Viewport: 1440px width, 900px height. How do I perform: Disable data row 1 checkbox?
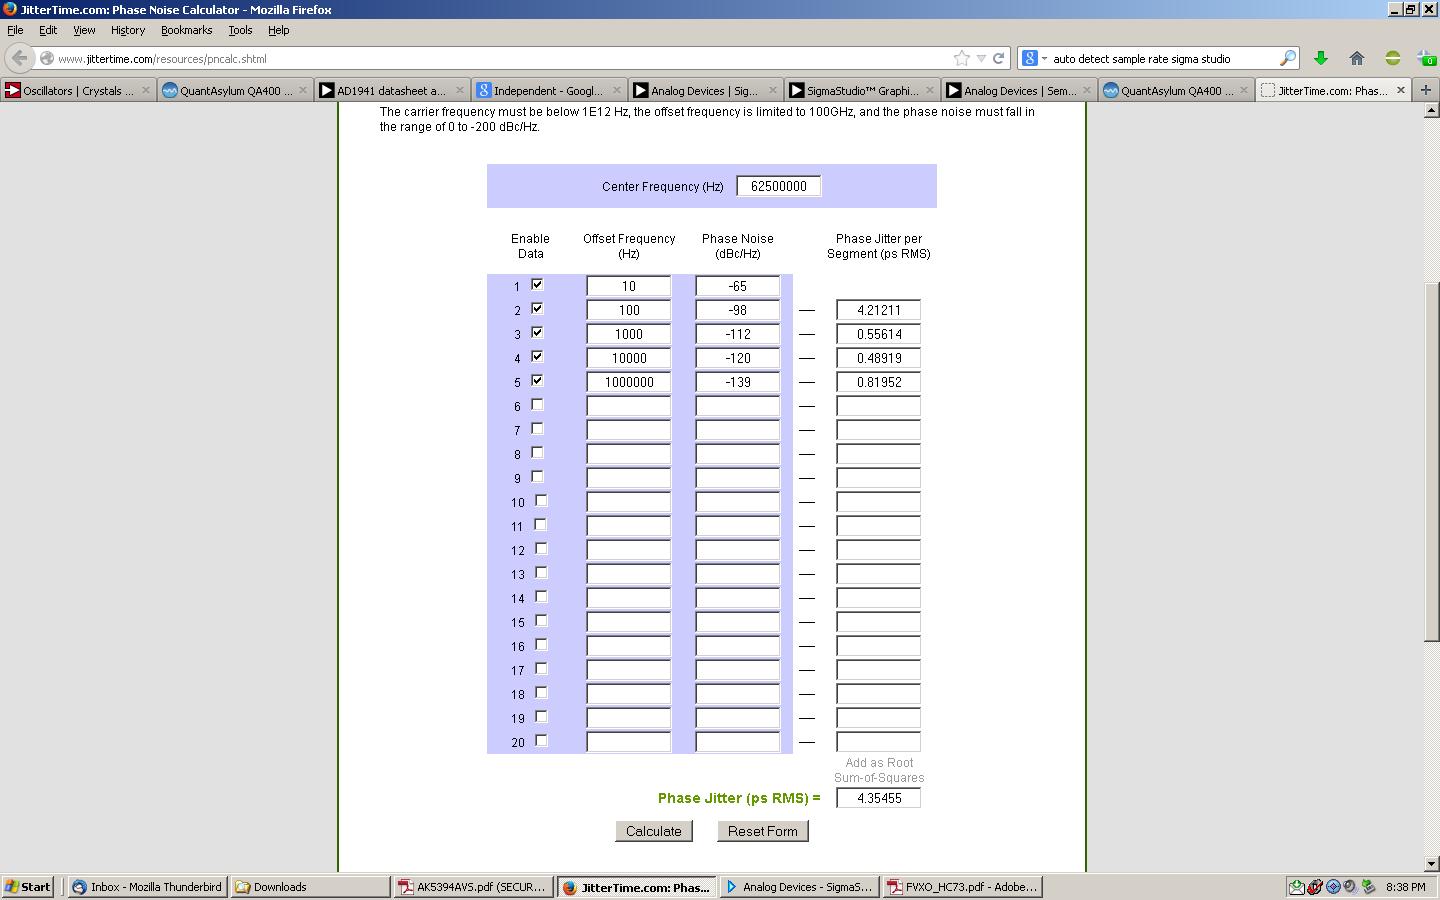[537, 285]
